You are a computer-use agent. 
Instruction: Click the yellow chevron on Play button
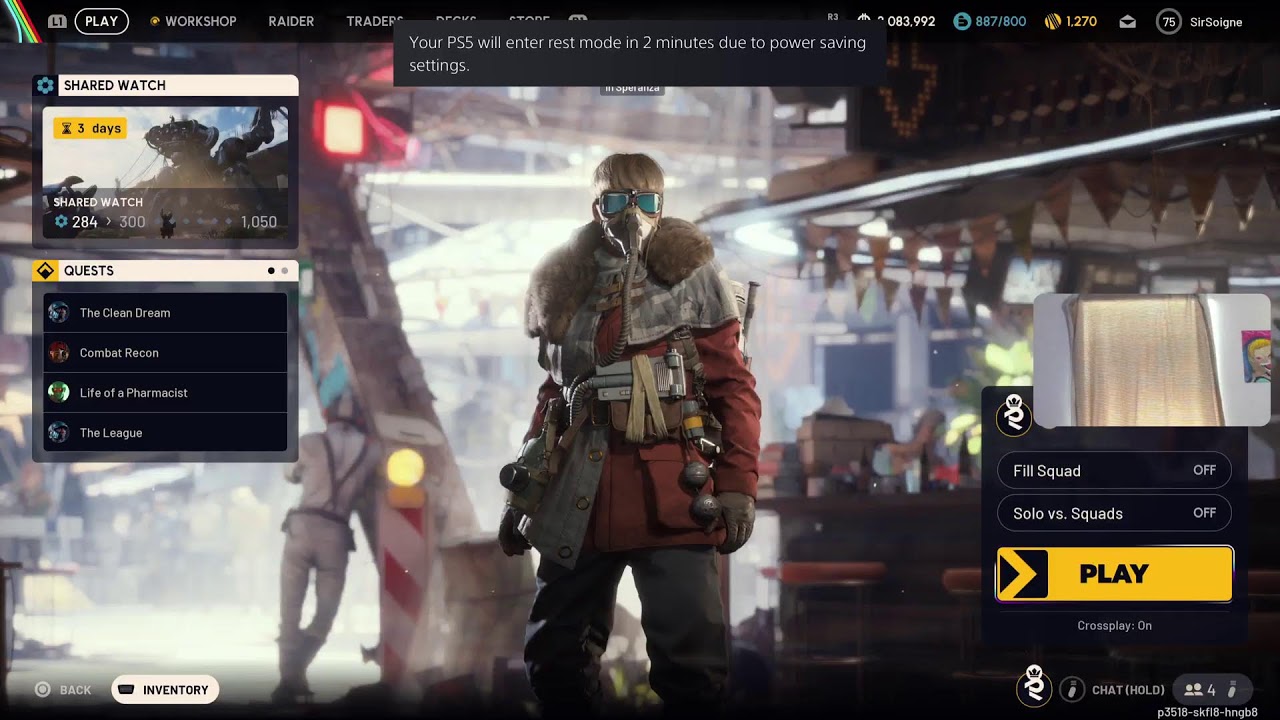pyautogui.click(x=1022, y=574)
